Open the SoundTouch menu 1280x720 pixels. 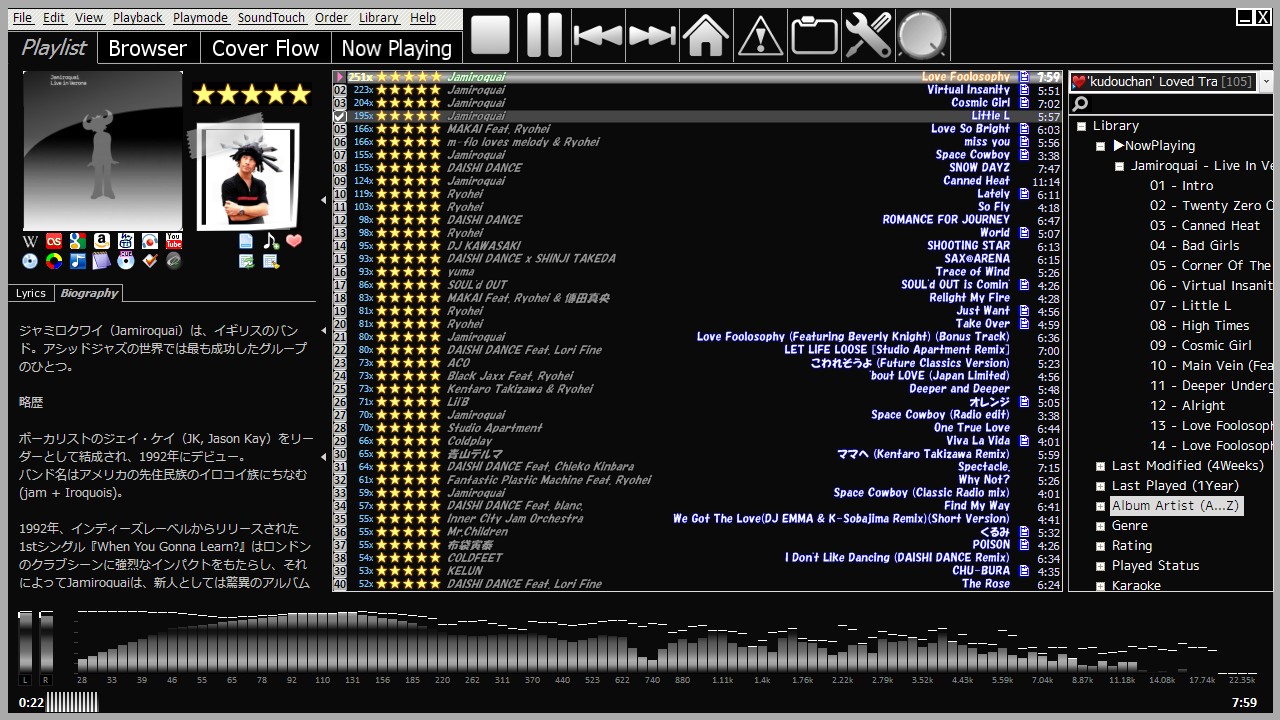coord(271,18)
